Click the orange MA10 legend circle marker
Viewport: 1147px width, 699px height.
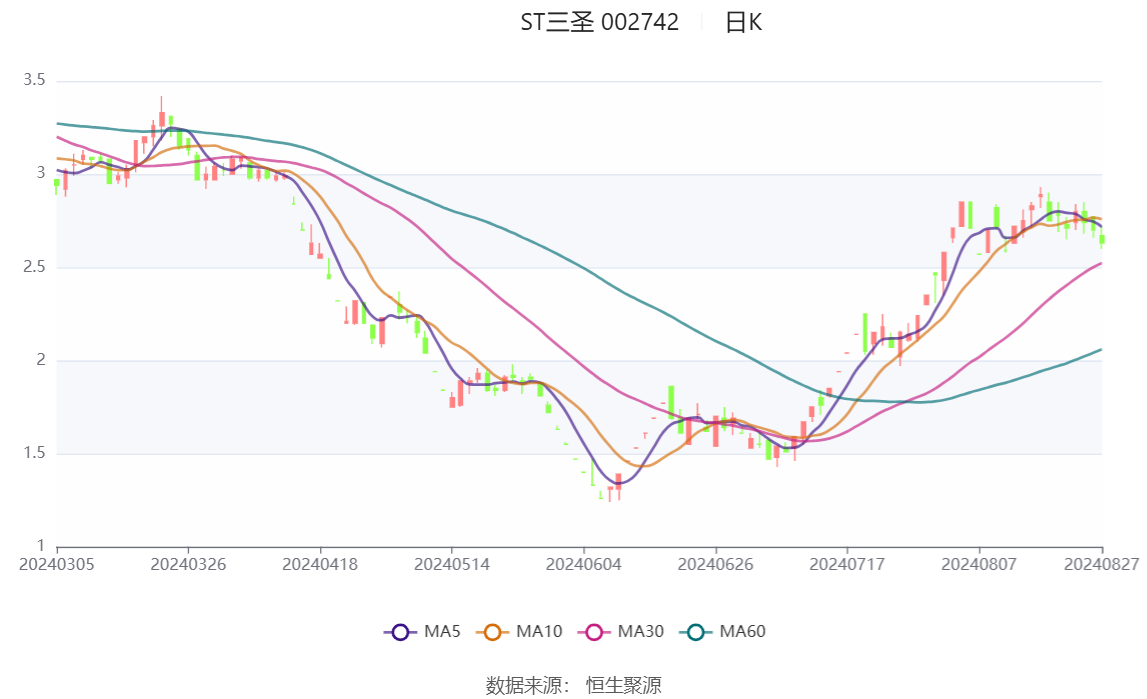click(492, 632)
